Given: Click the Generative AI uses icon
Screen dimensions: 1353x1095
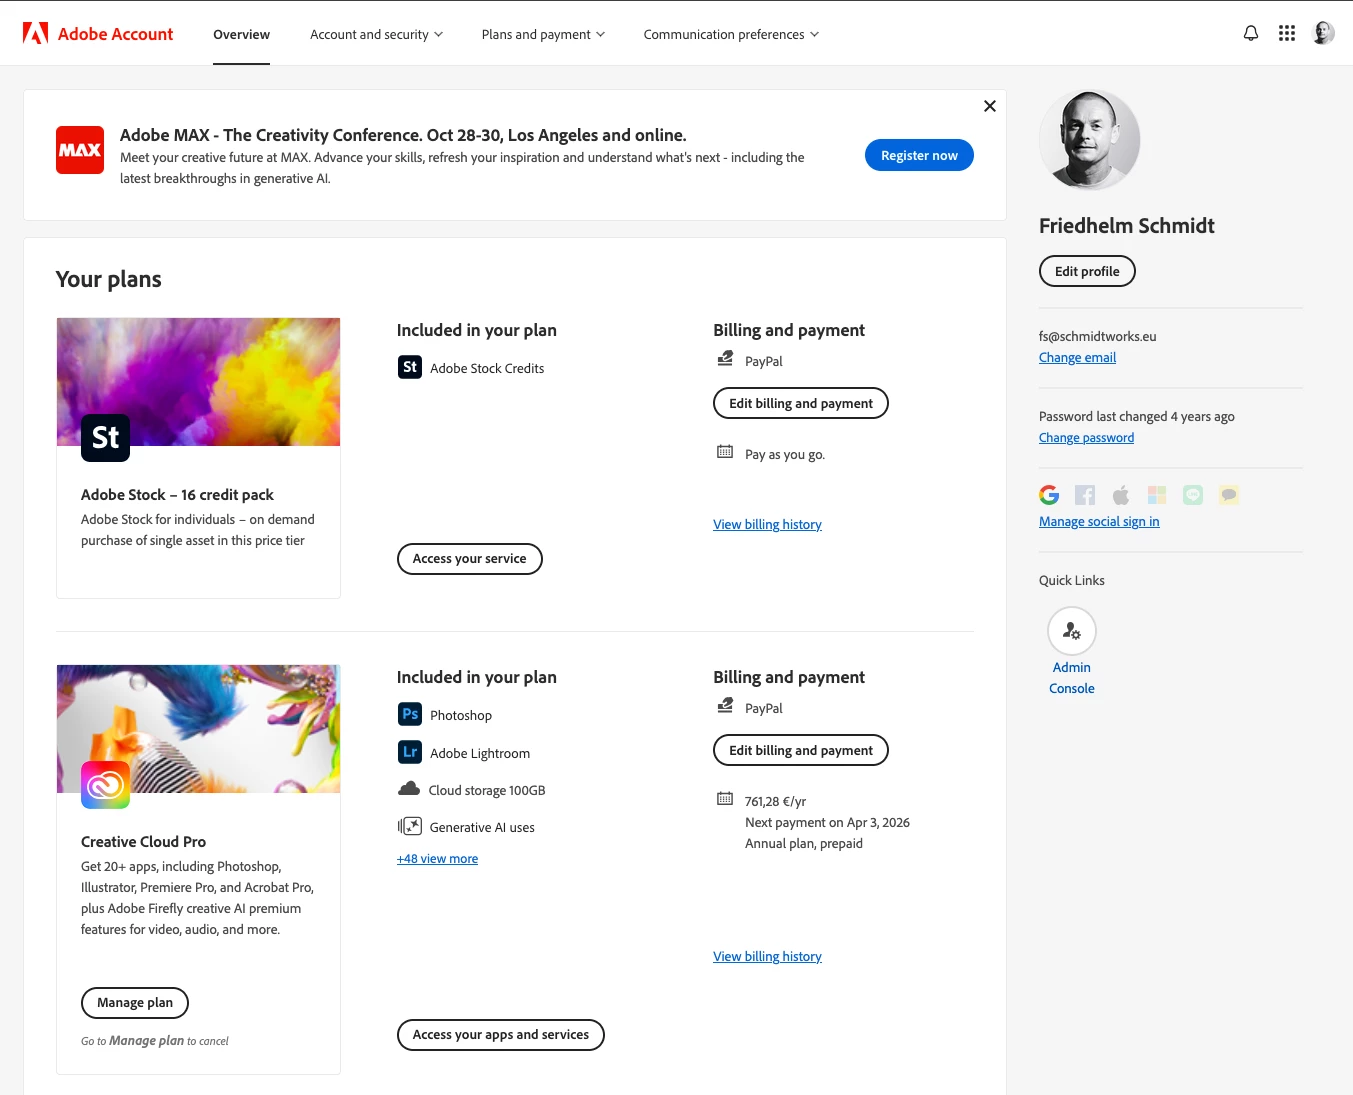Looking at the screenshot, I should pos(410,826).
